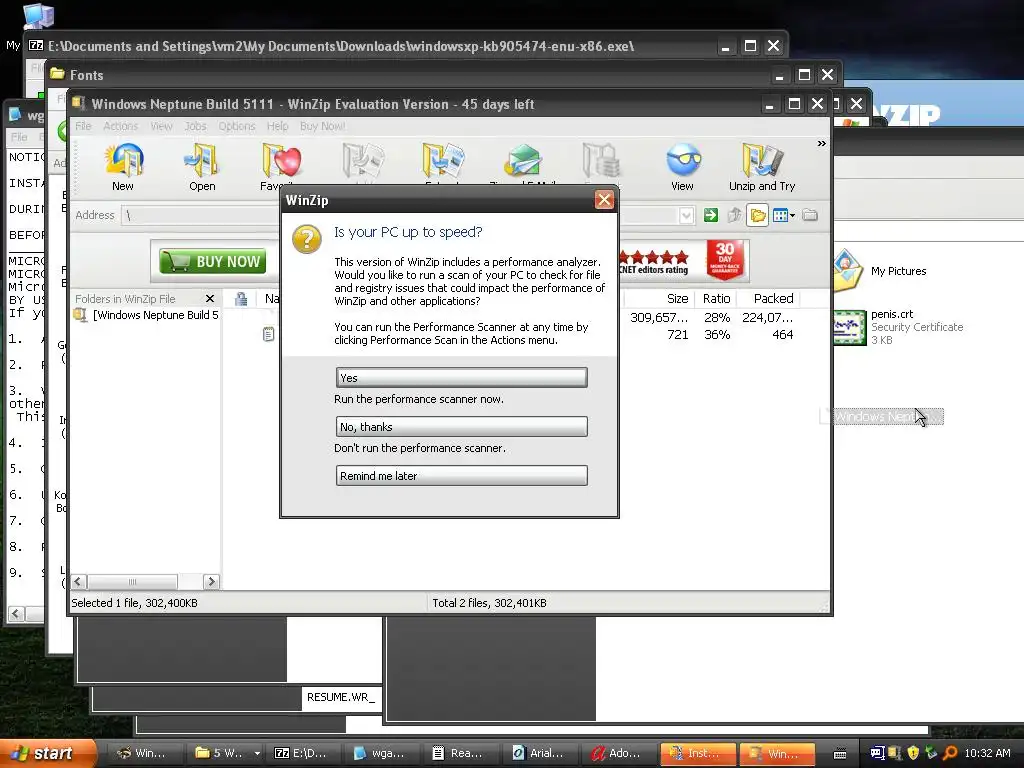This screenshot has height=768, width=1024.
Task: Click the magnifier icon in system tray
Action: (x=950, y=753)
